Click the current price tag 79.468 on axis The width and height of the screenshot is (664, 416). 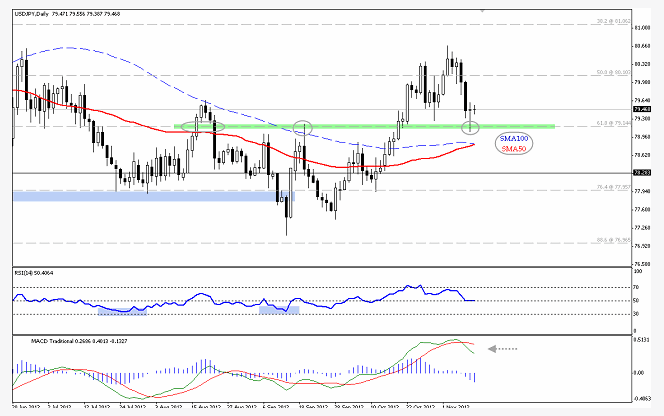coord(641,109)
